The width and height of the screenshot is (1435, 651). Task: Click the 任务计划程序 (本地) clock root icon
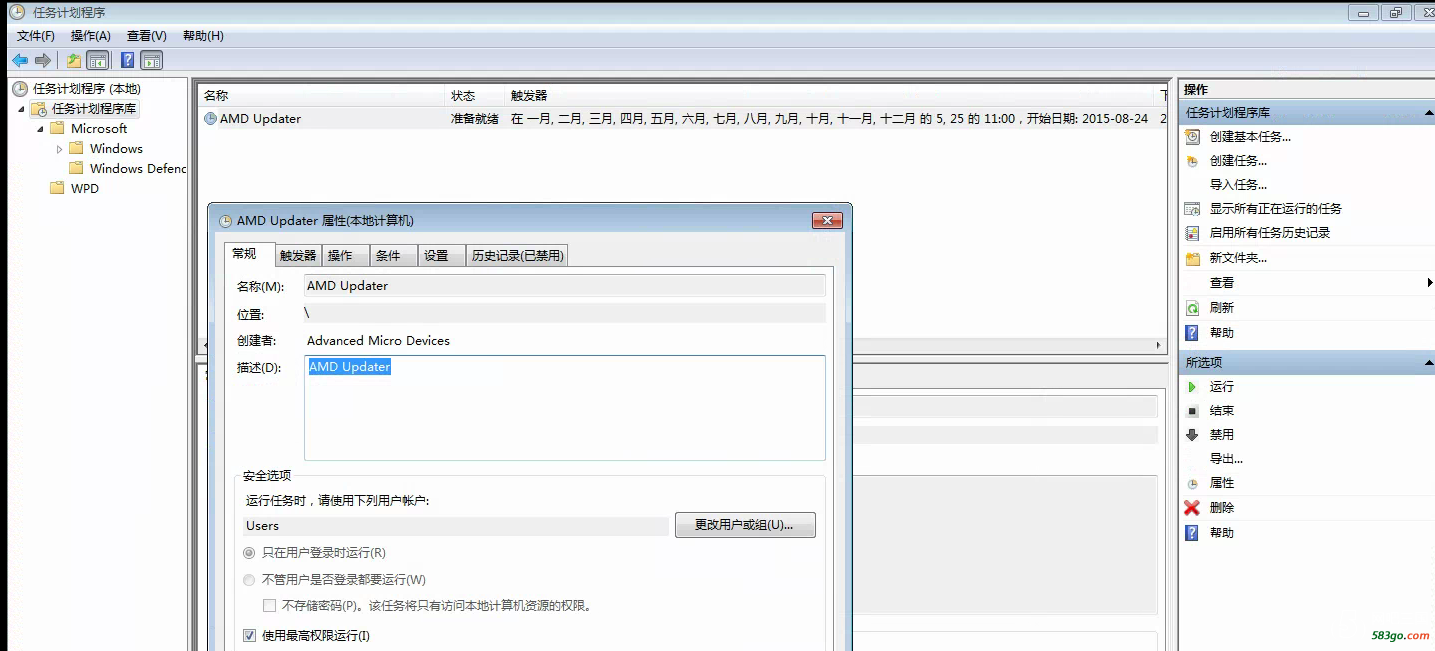[x=19, y=89]
